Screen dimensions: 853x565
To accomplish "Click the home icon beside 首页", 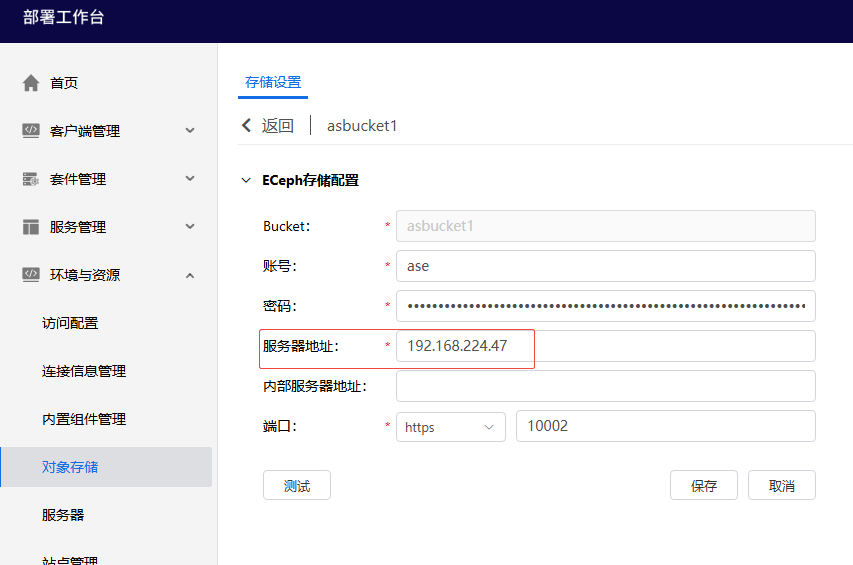I will 31,83.
